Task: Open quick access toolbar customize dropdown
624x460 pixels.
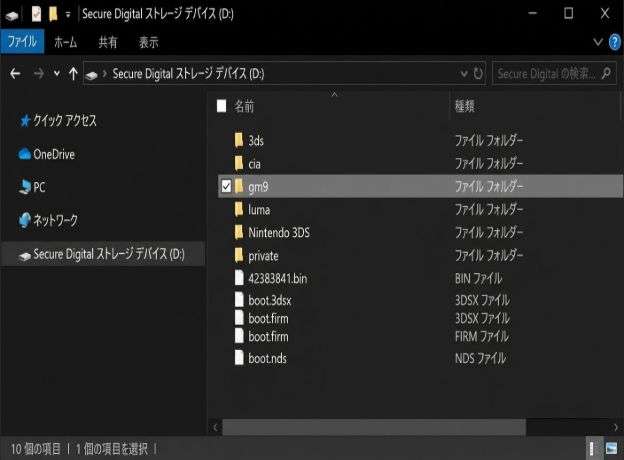Action: pyautogui.click(x=68, y=15)
